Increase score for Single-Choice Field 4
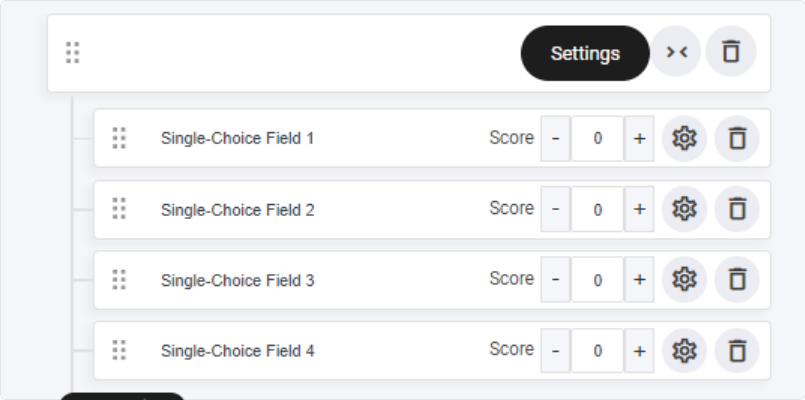 pyautogui.click(x=639, y=351)
